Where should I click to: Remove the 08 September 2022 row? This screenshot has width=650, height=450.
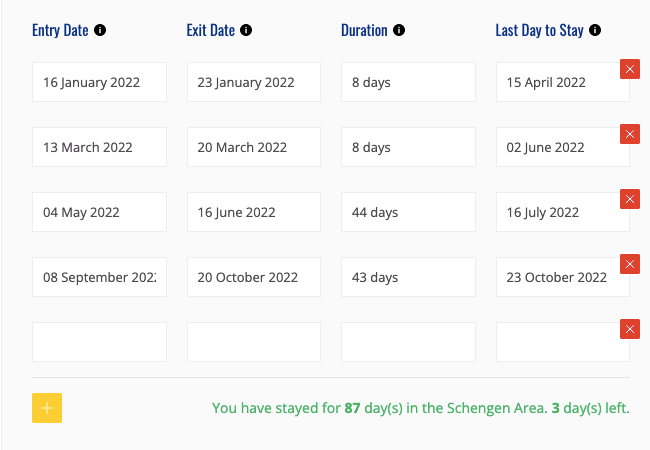(x=630, y=264)
